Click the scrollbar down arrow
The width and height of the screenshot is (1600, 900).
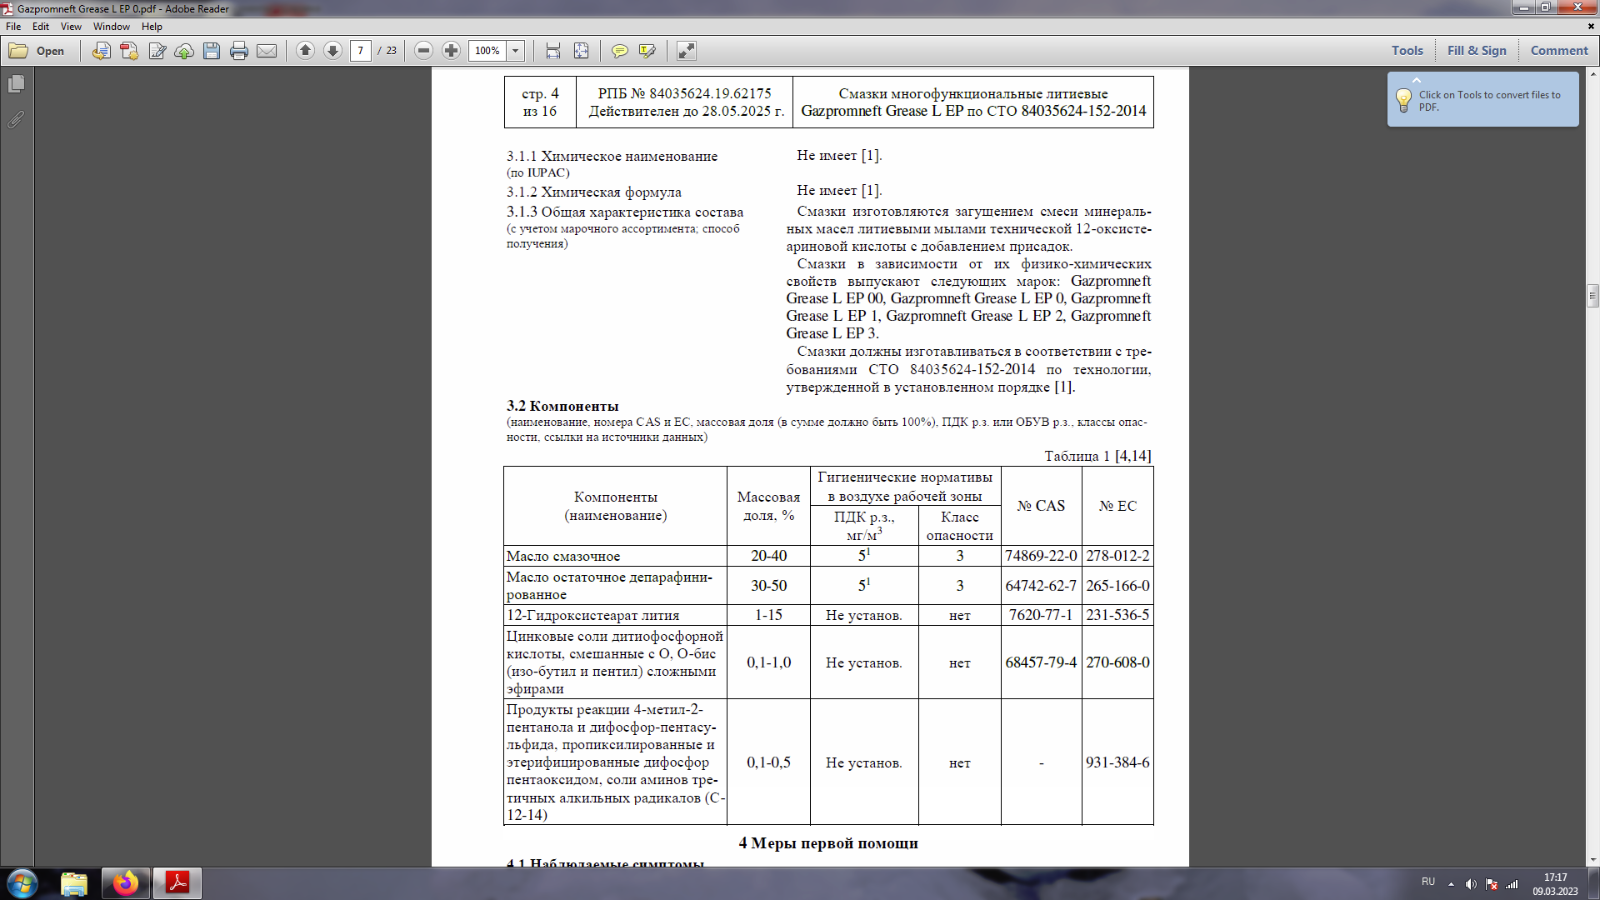[1592, 860]
